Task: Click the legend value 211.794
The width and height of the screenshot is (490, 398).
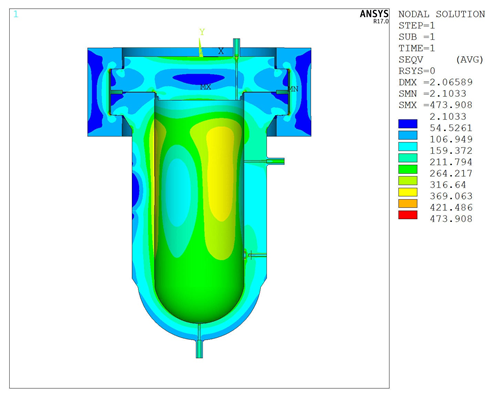Action: (451, 162)
